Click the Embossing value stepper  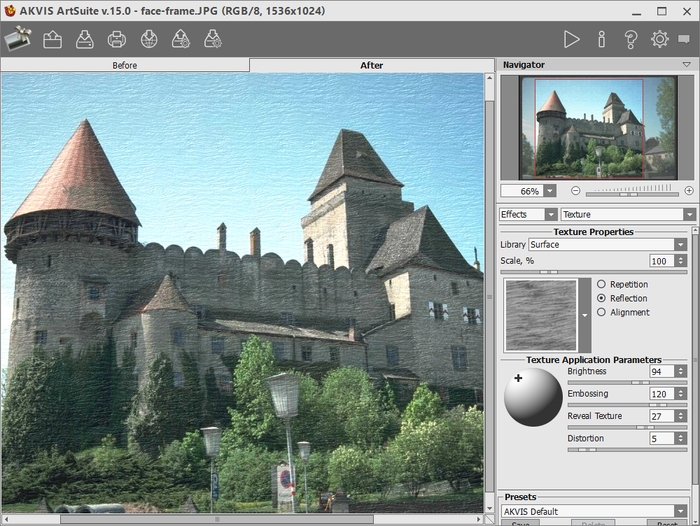680,393
